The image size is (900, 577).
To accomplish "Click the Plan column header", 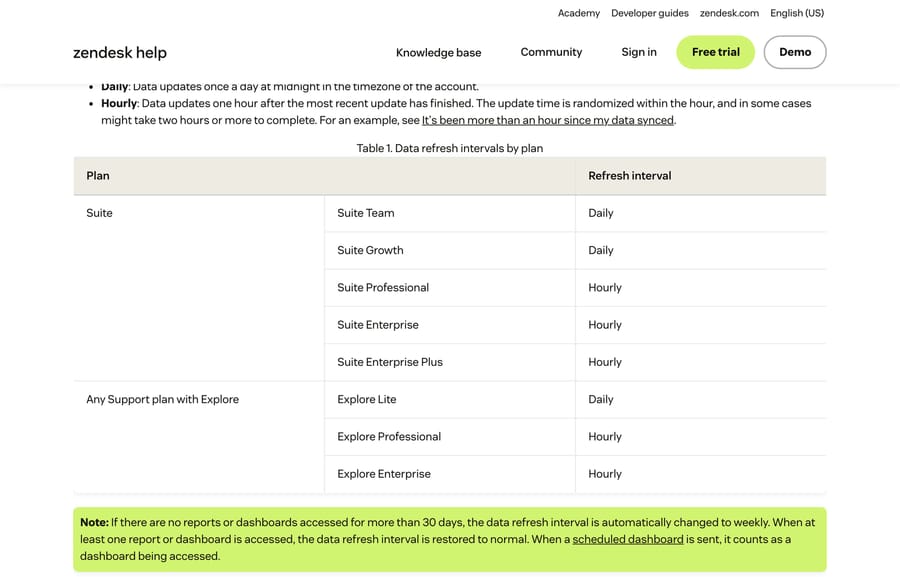I will click(324, 176).
